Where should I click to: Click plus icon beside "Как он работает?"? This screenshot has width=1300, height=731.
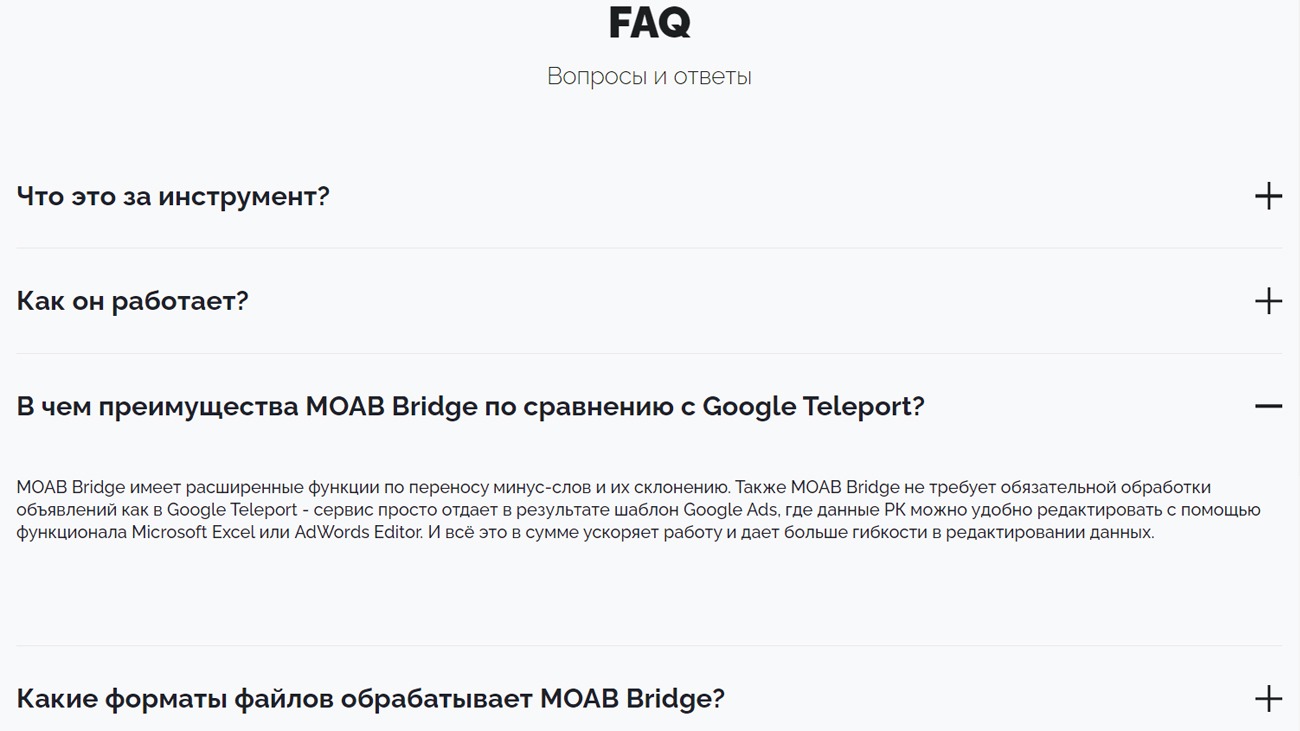[1268, 301]
